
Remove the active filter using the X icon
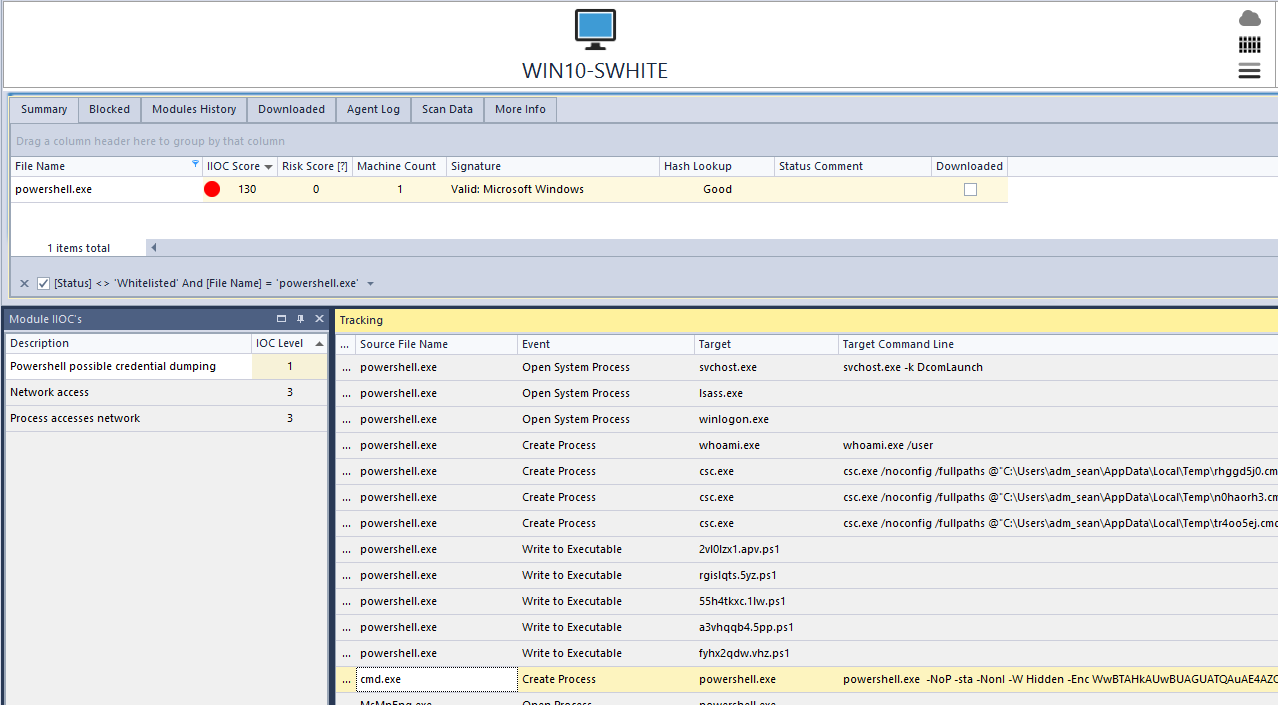point(25,284)
